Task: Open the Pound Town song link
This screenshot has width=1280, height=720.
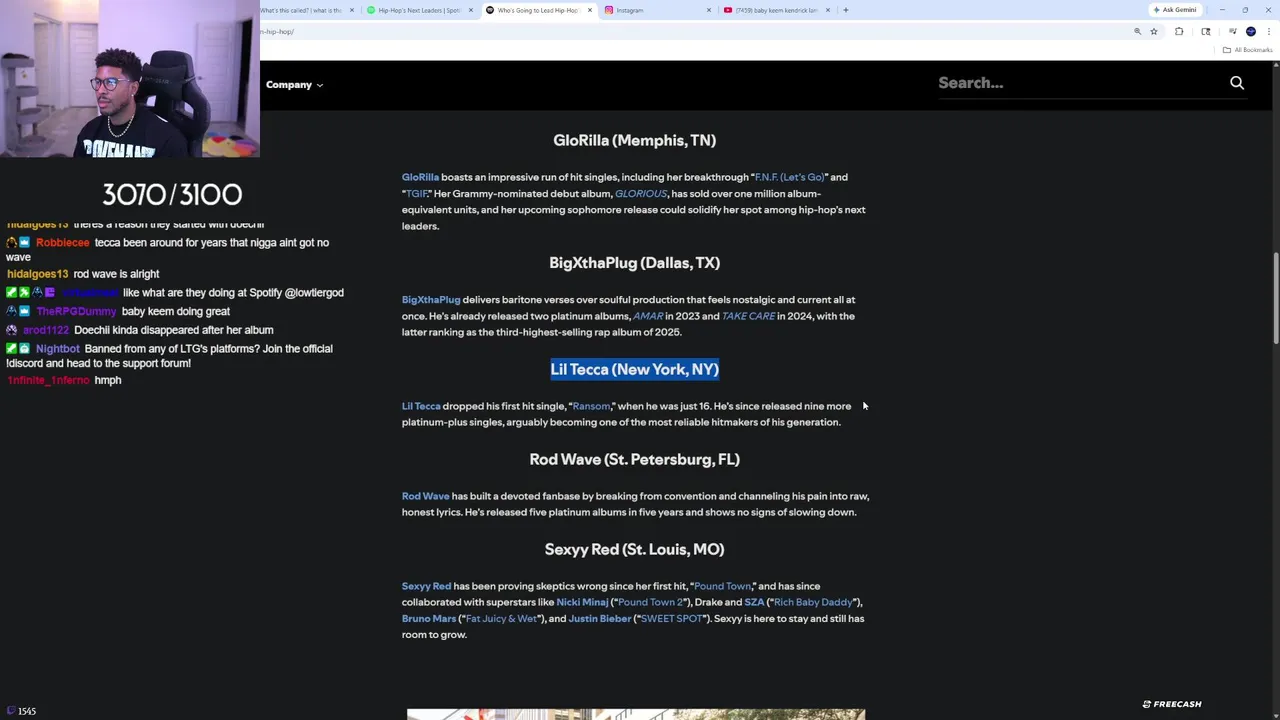Action: (722, 586)
